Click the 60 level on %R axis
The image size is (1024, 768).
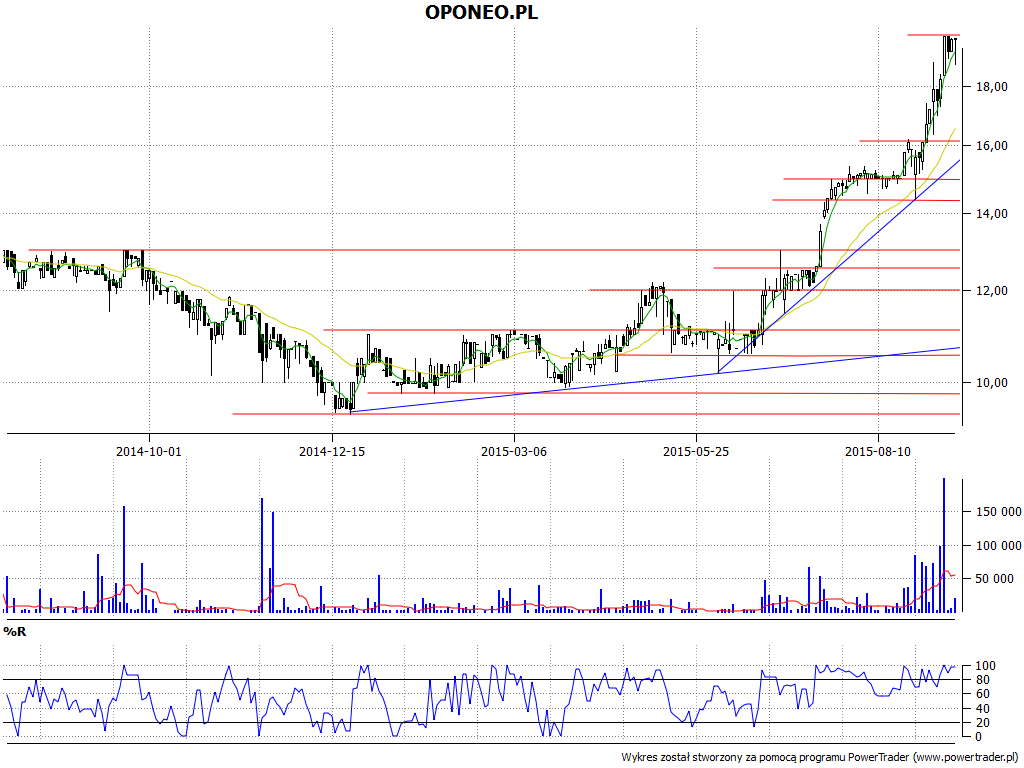(982, 694)
